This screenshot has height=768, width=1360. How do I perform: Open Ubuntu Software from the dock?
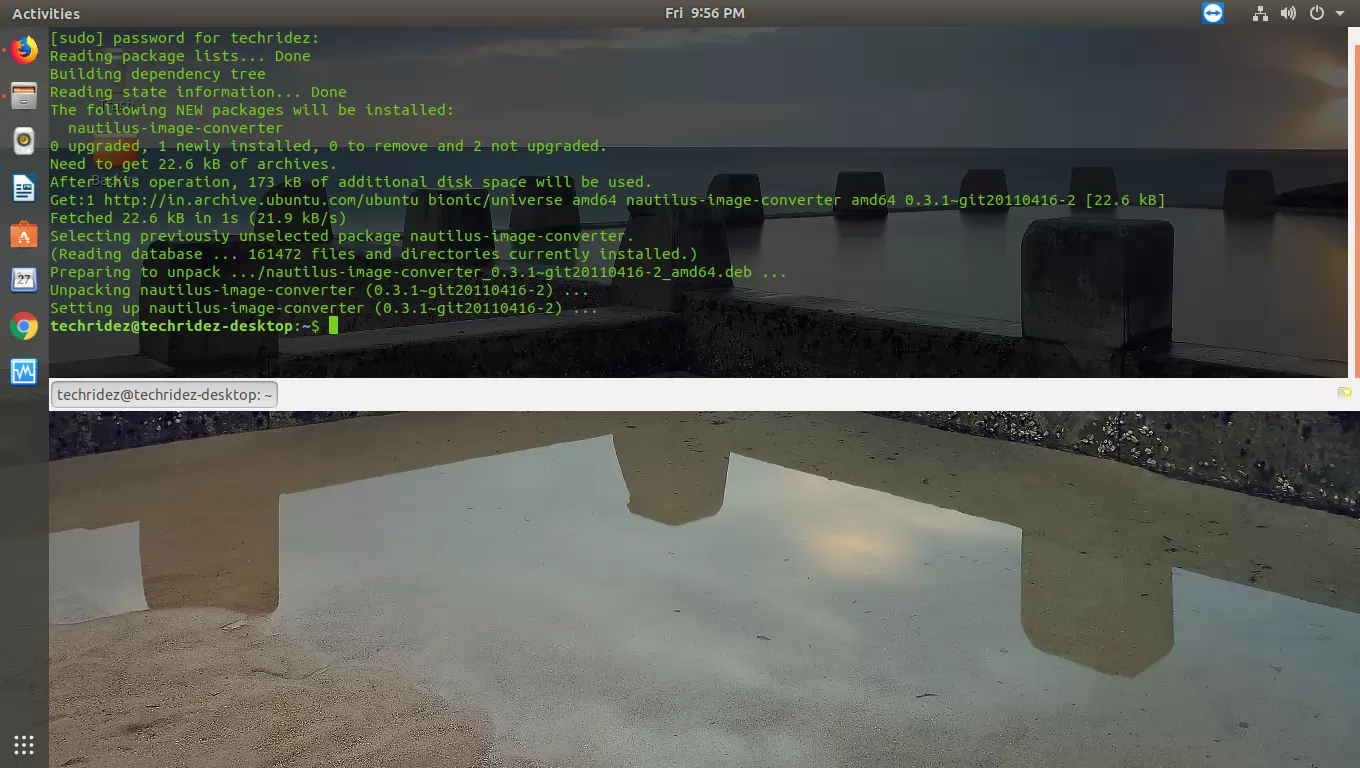tap(24, 234)
